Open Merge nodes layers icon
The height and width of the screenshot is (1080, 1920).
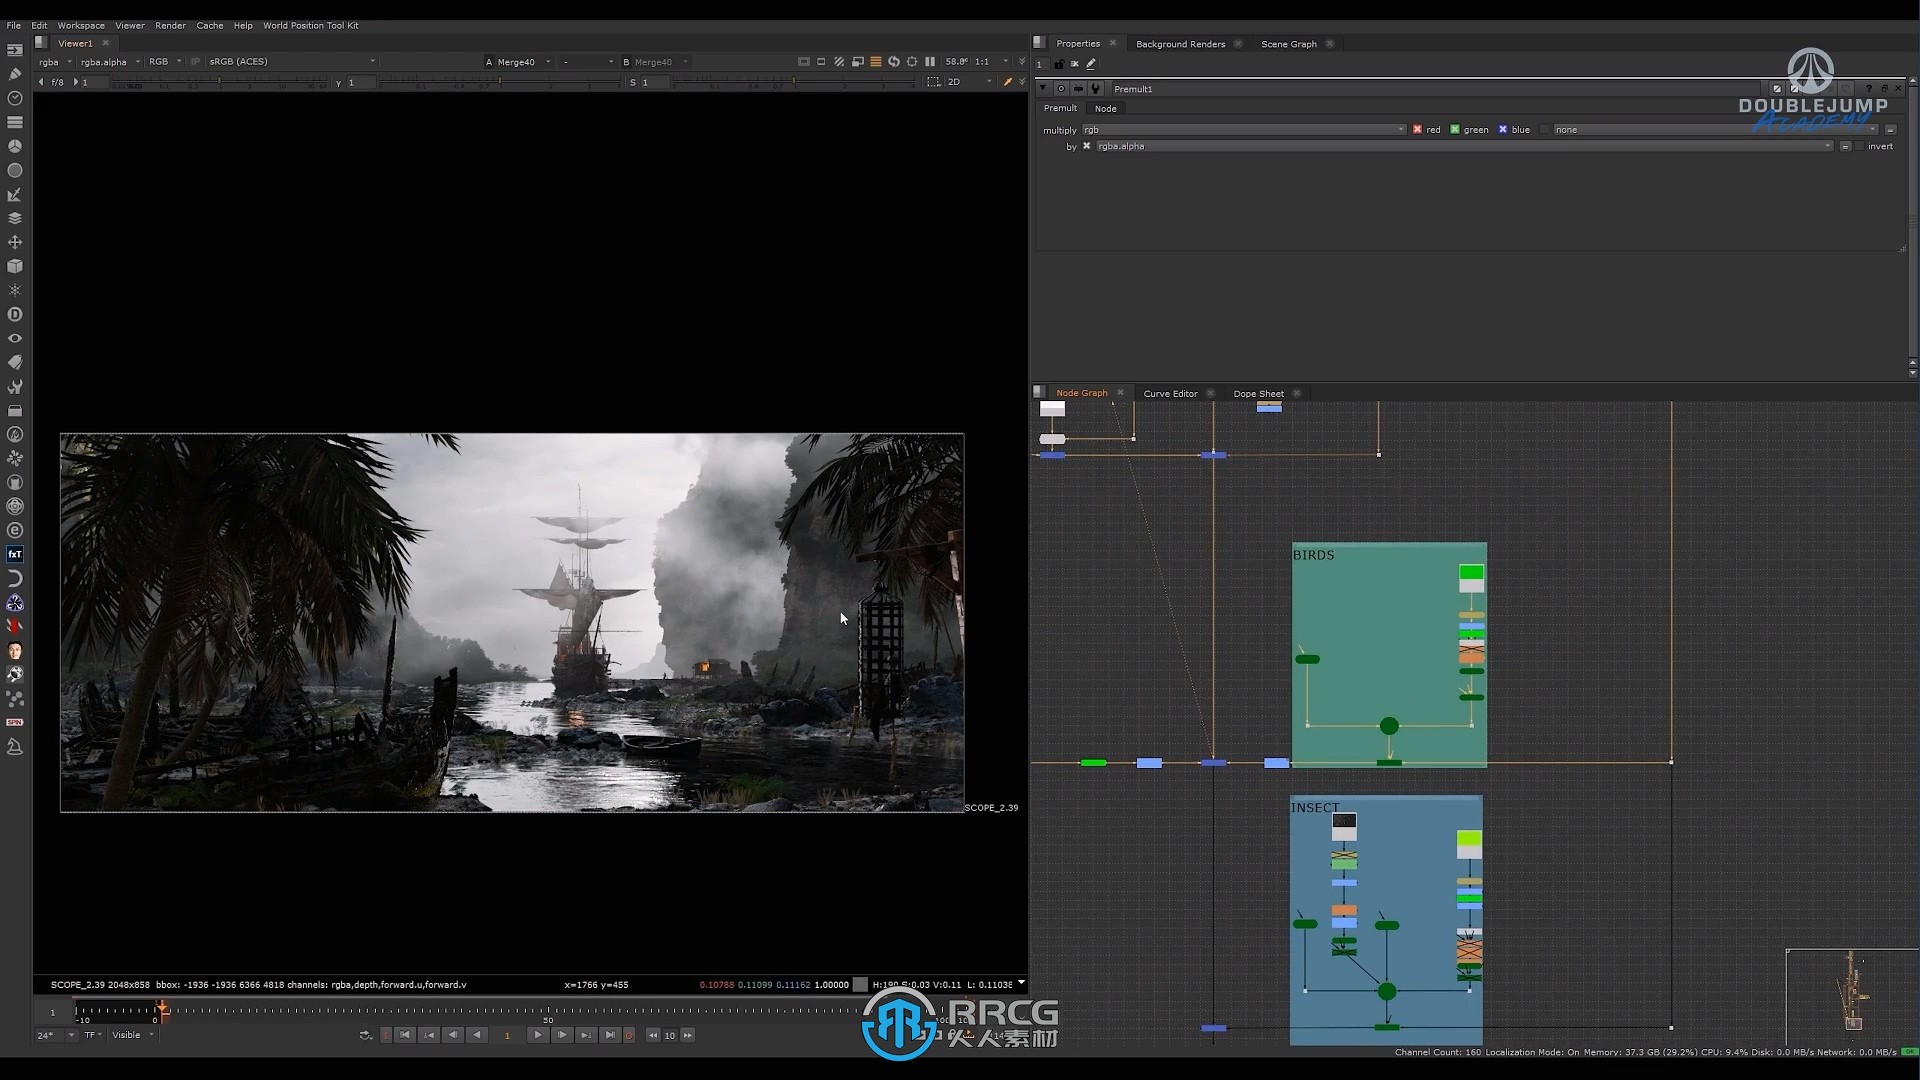(x=15, y=218)
